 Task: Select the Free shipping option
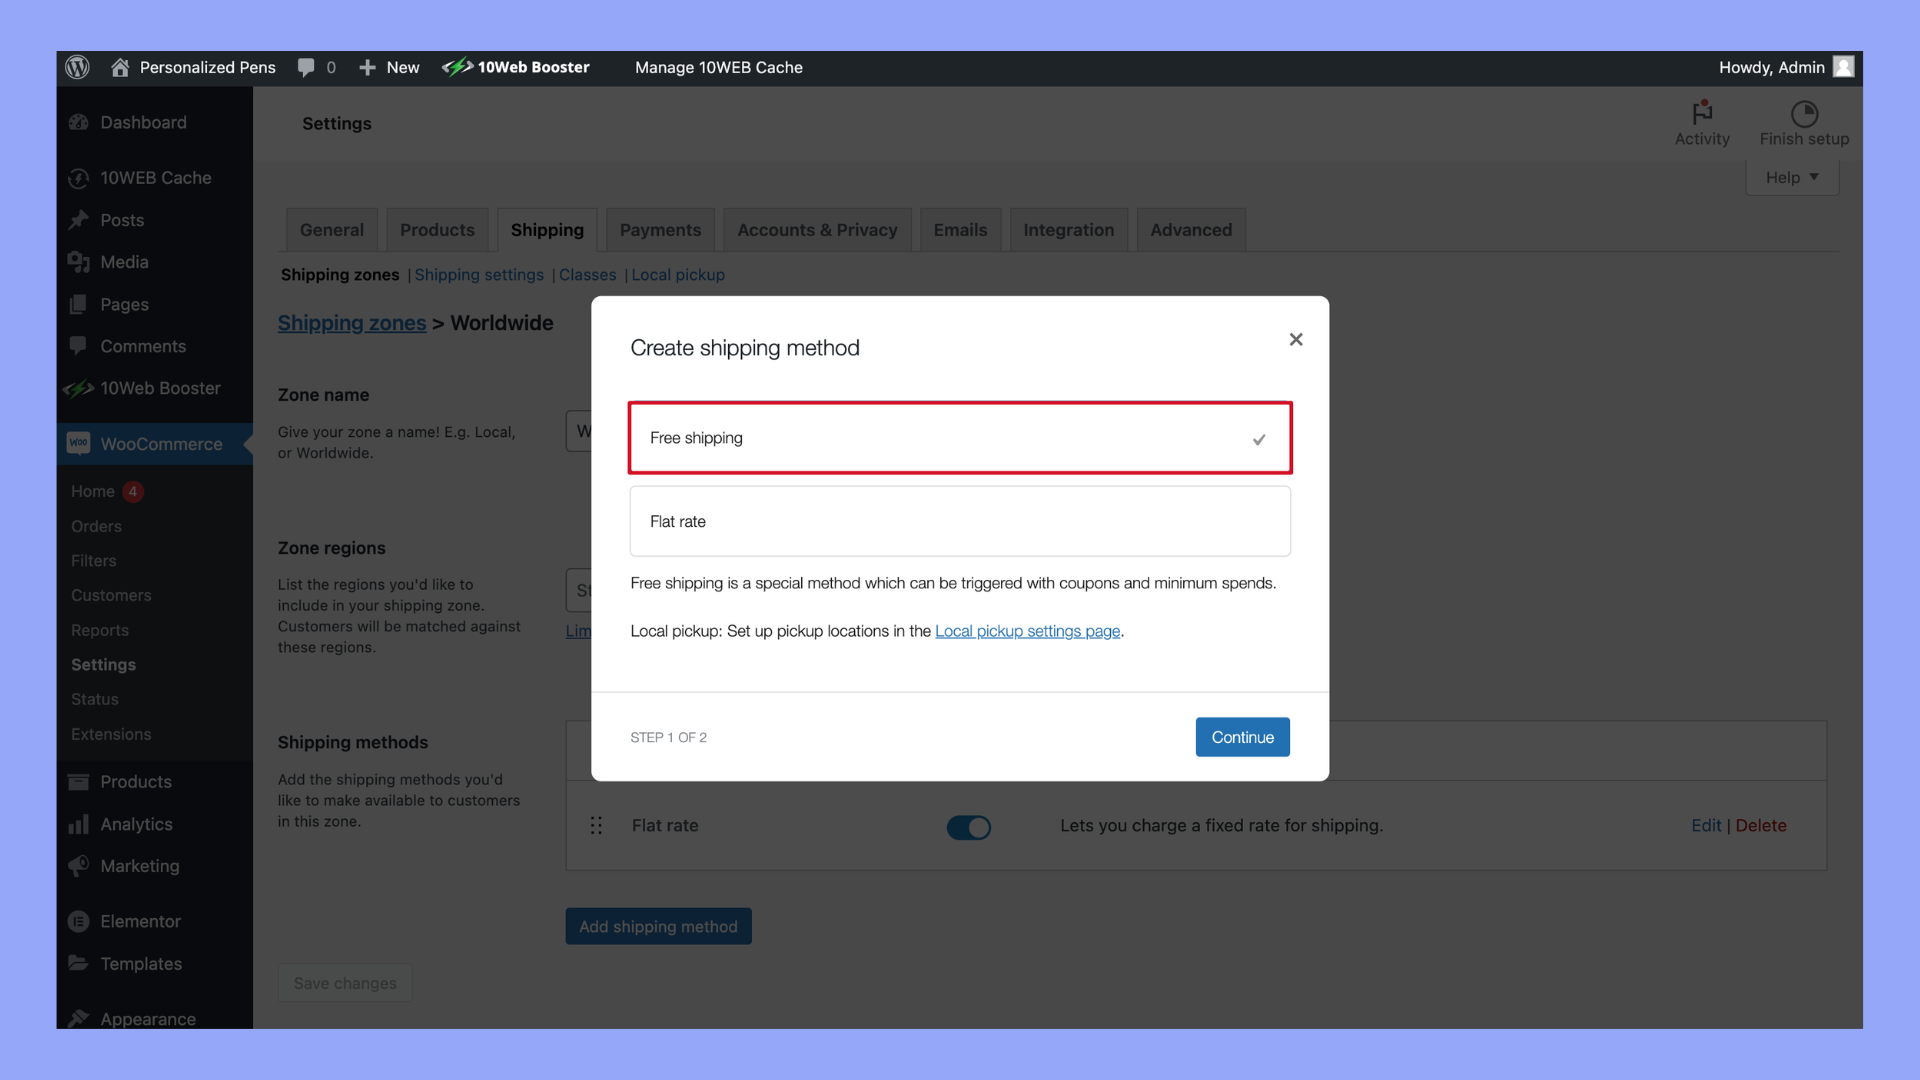tap(959, 438)
